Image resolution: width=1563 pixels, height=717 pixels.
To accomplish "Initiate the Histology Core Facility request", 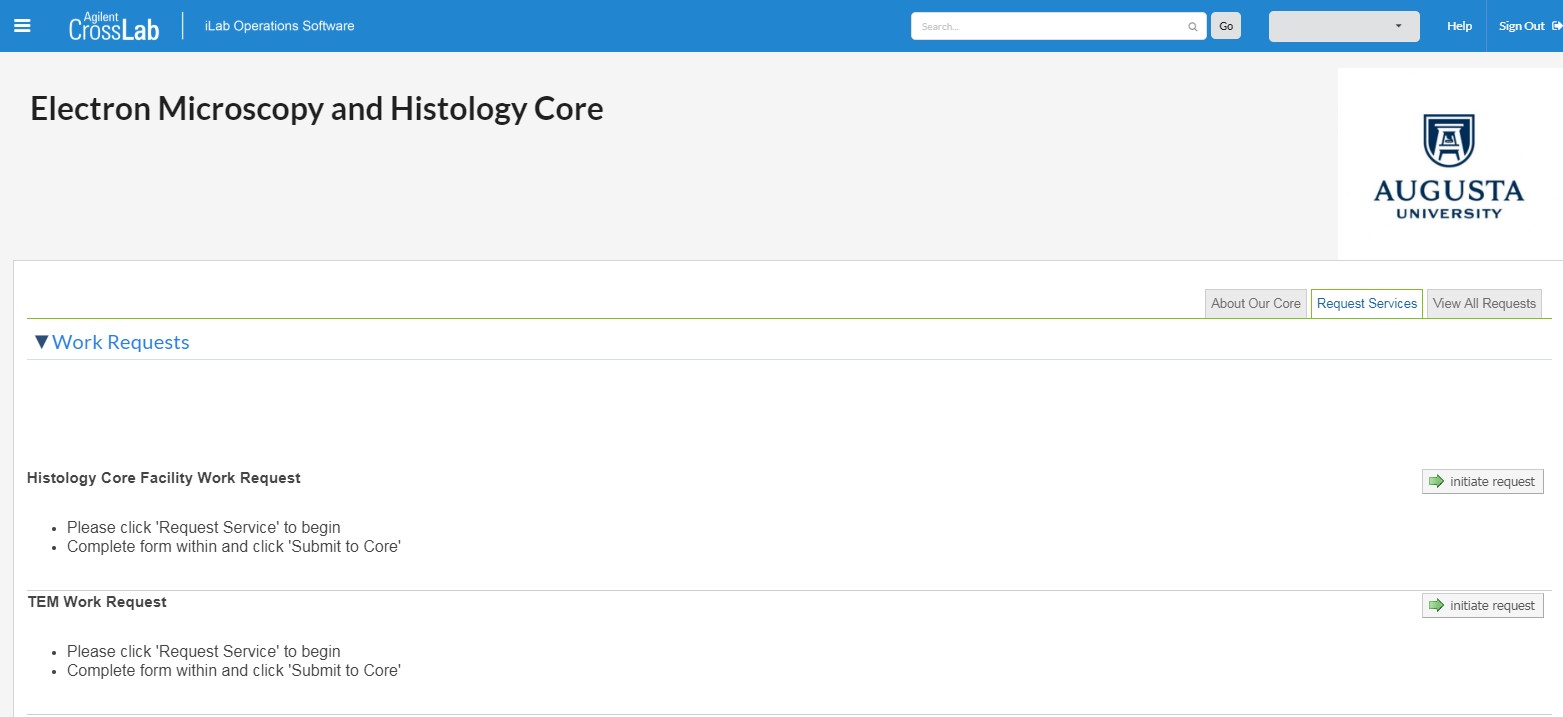I will point(1483,482).
